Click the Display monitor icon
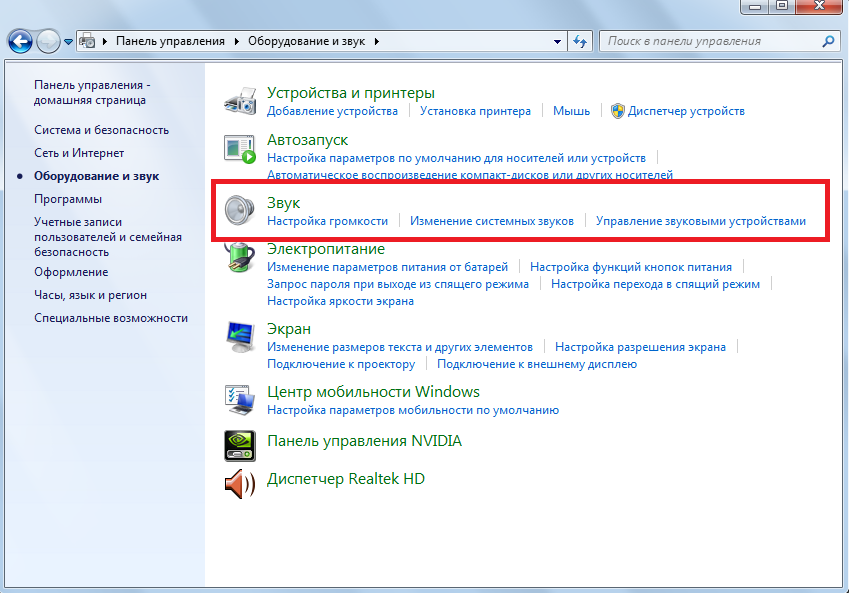849x593 pixels. point(240,337)
